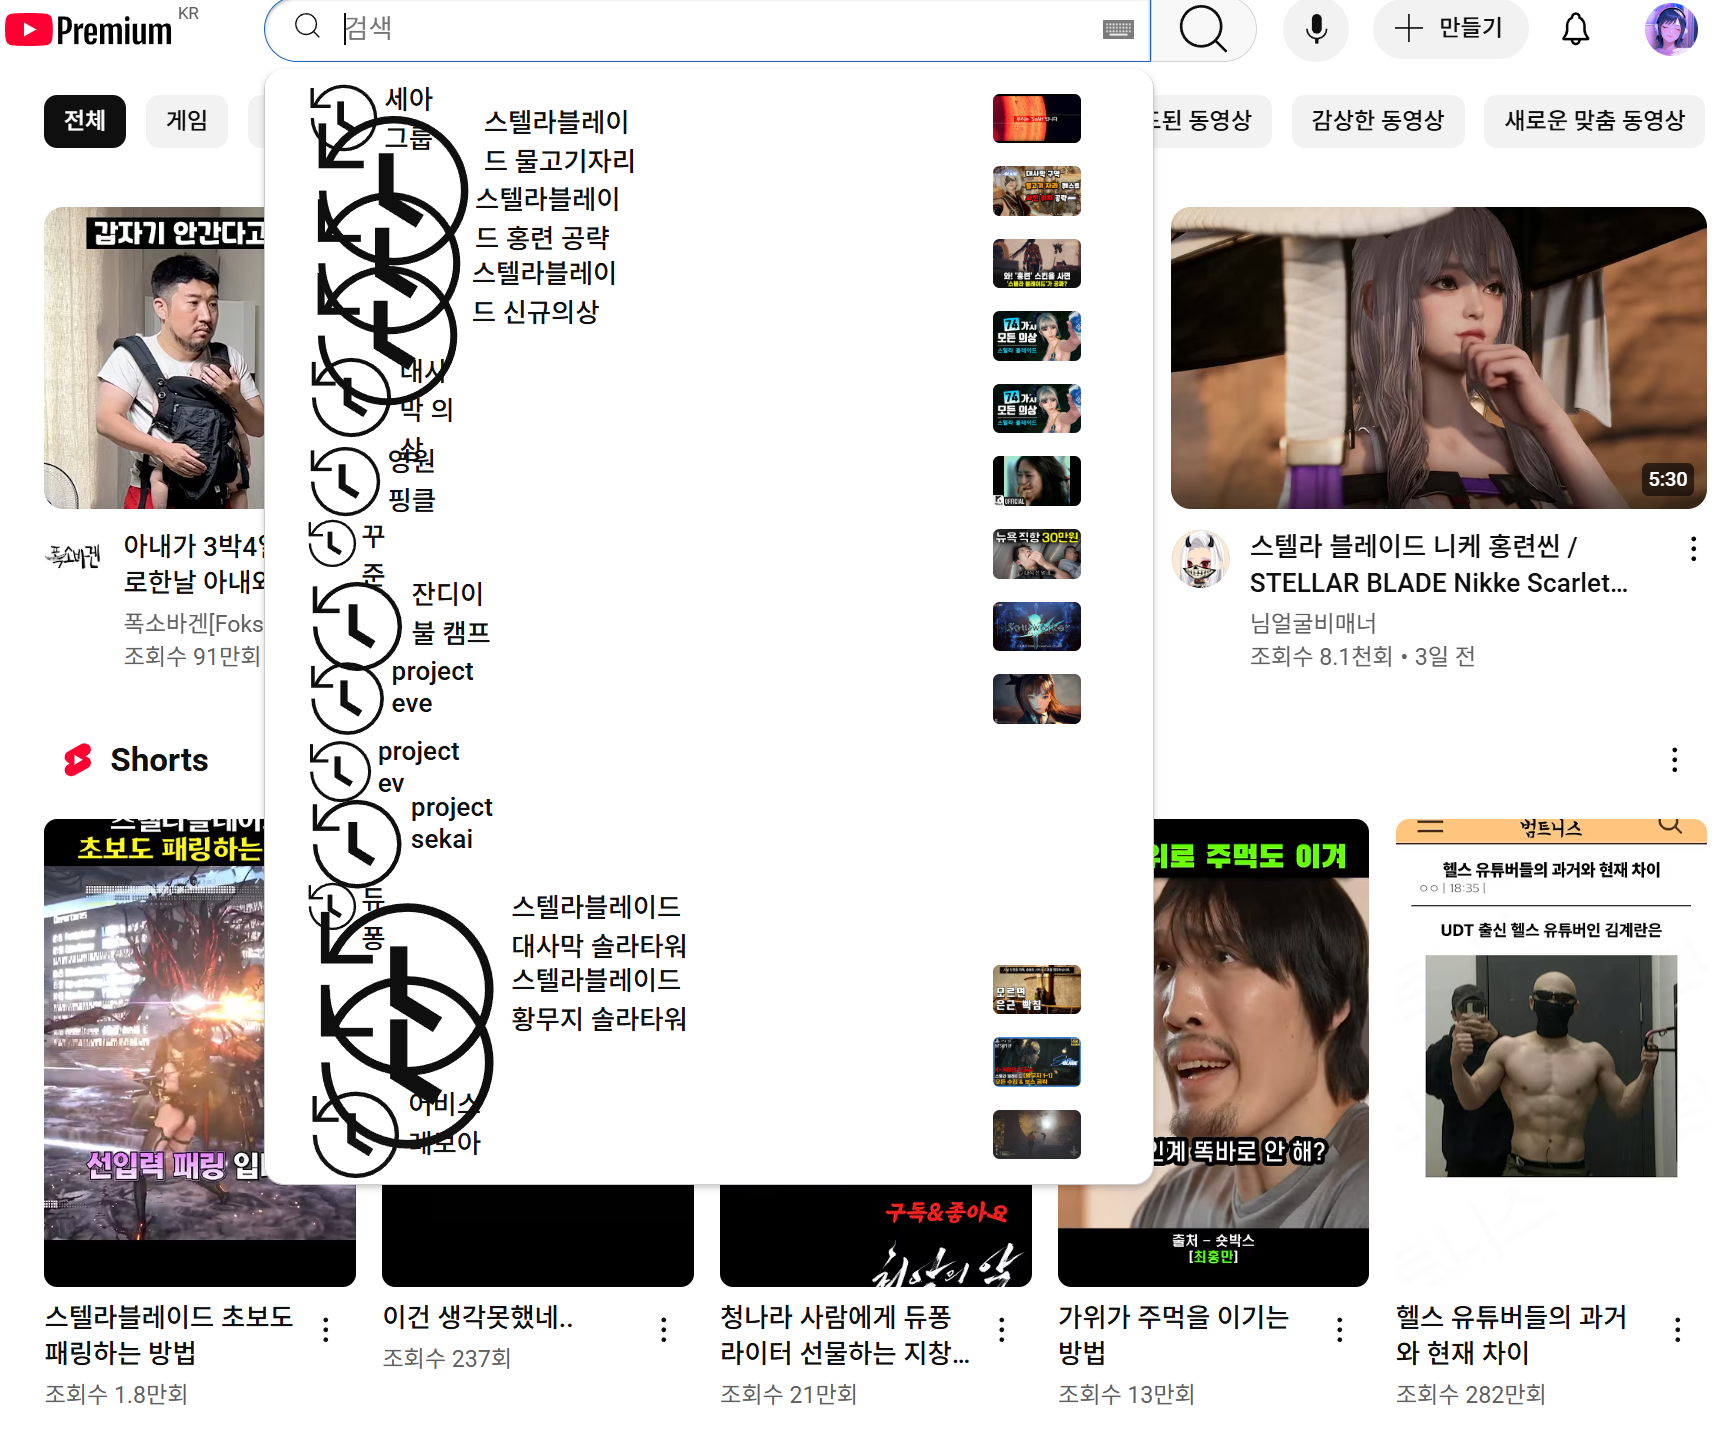This screenshot has height=1446, width=1722.
Task: Open Shorts section more options menu
Action: [x=1674, y=760]
